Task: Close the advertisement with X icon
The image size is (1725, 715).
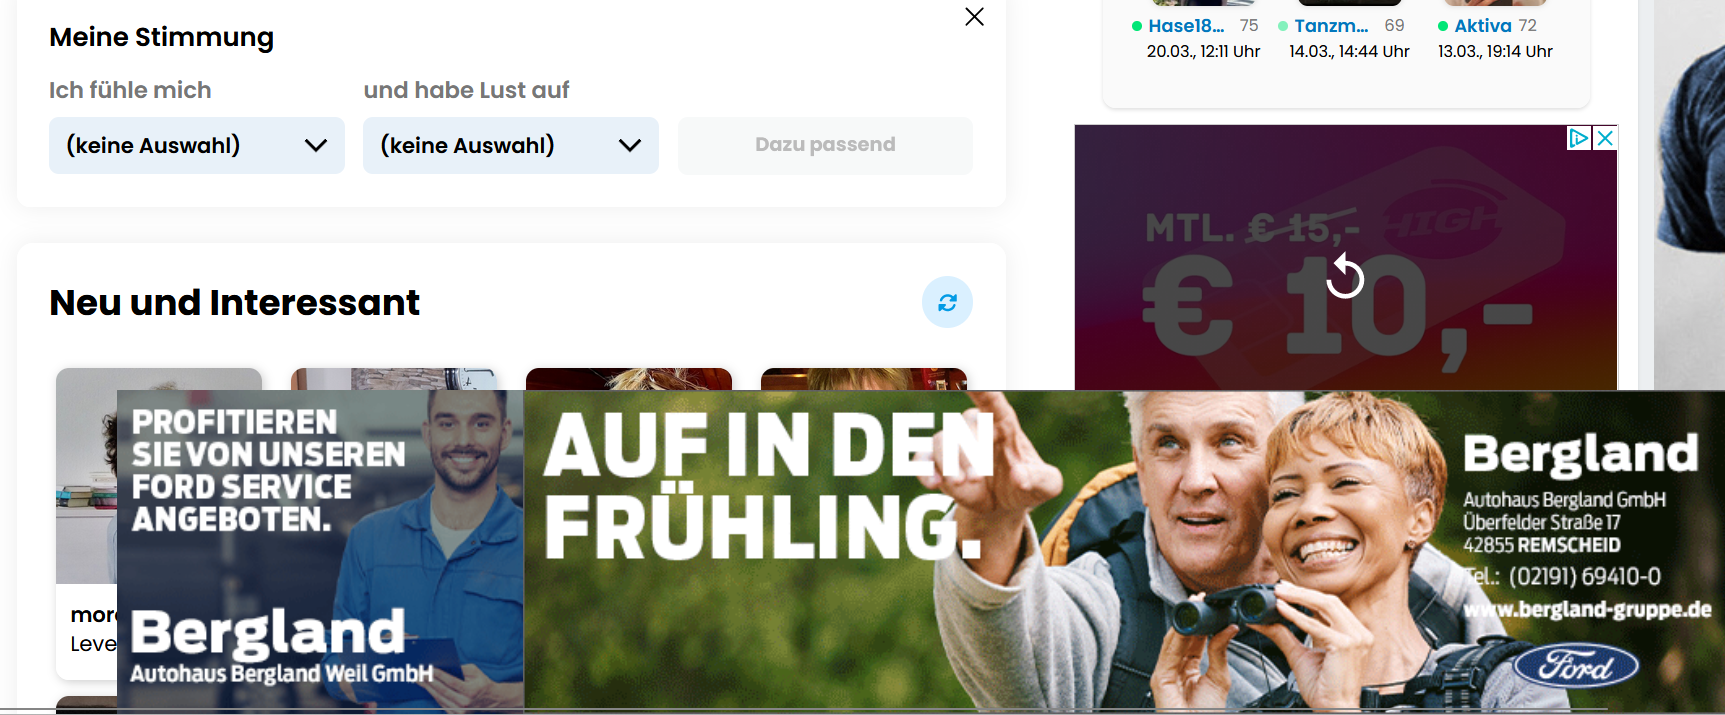Action: [1605, 138]
